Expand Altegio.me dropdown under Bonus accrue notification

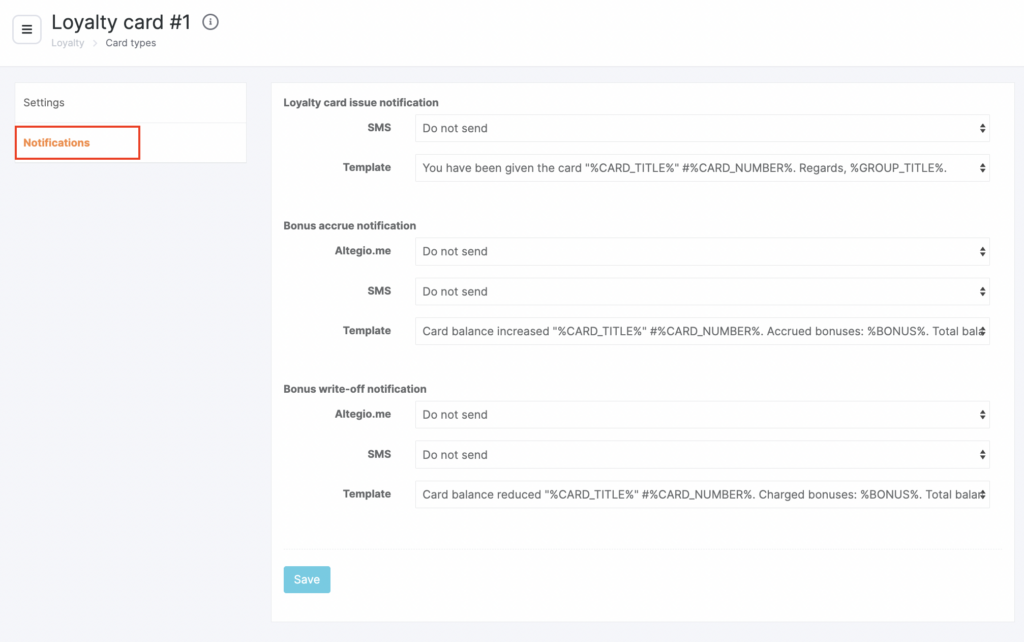(x=702, y=251)
